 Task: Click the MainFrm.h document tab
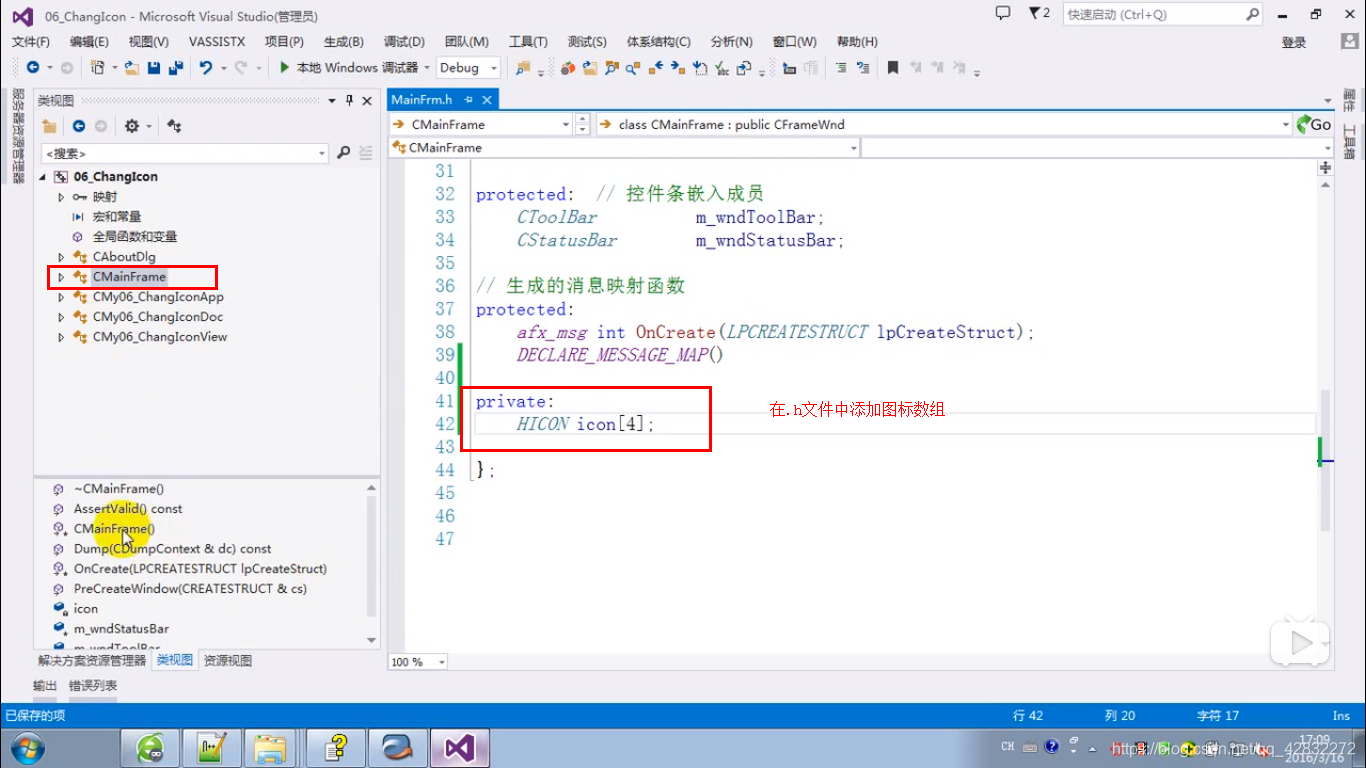tap(422, 100)
